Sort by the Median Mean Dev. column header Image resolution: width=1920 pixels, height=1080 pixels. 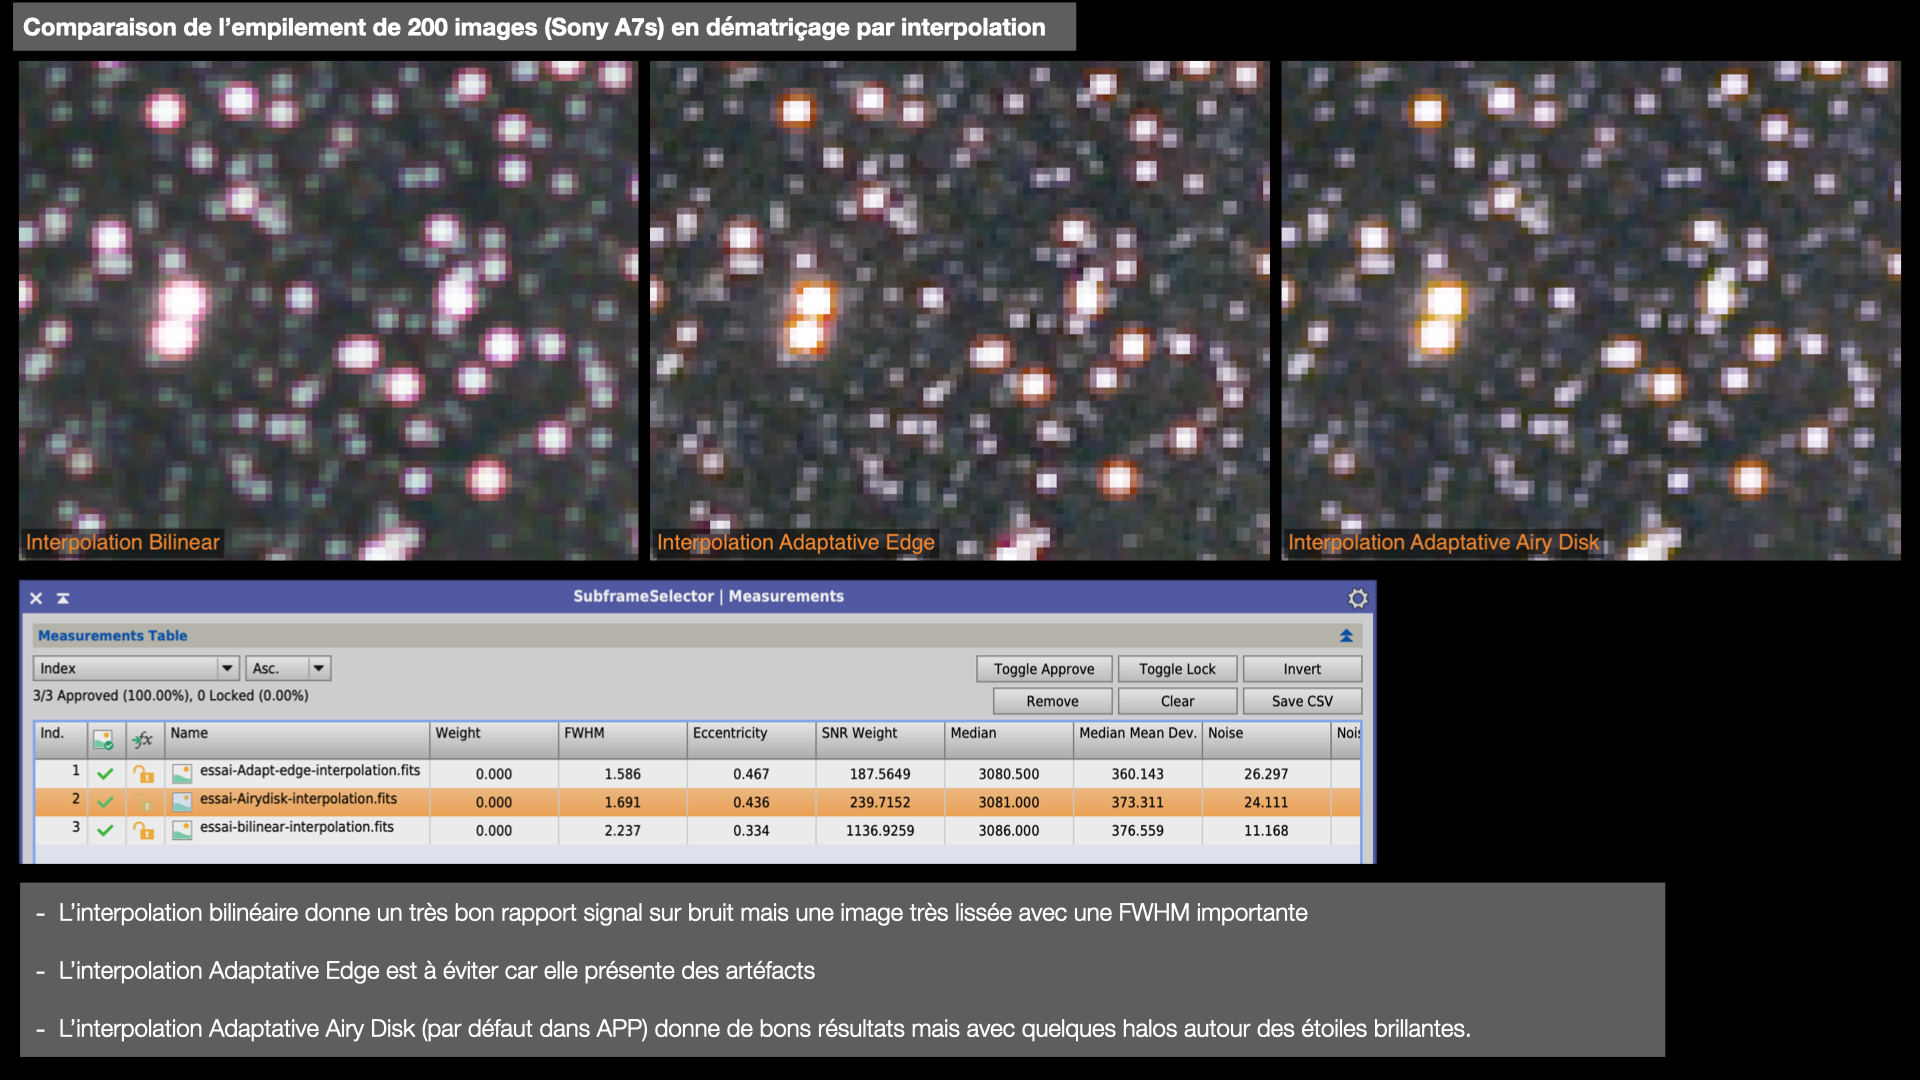pos(1138,740)
